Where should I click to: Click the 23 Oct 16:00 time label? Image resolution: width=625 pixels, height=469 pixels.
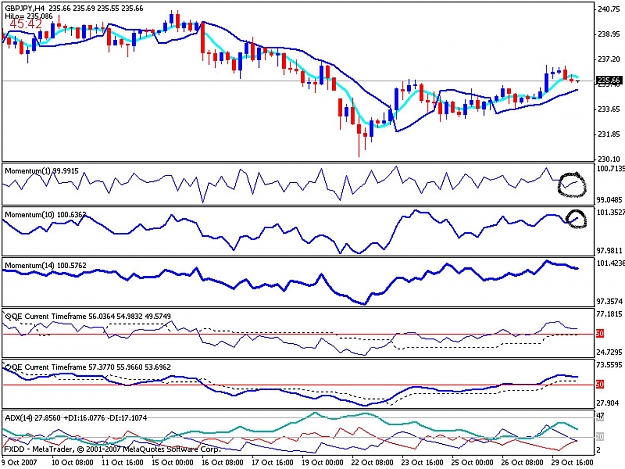coord(423,463)
